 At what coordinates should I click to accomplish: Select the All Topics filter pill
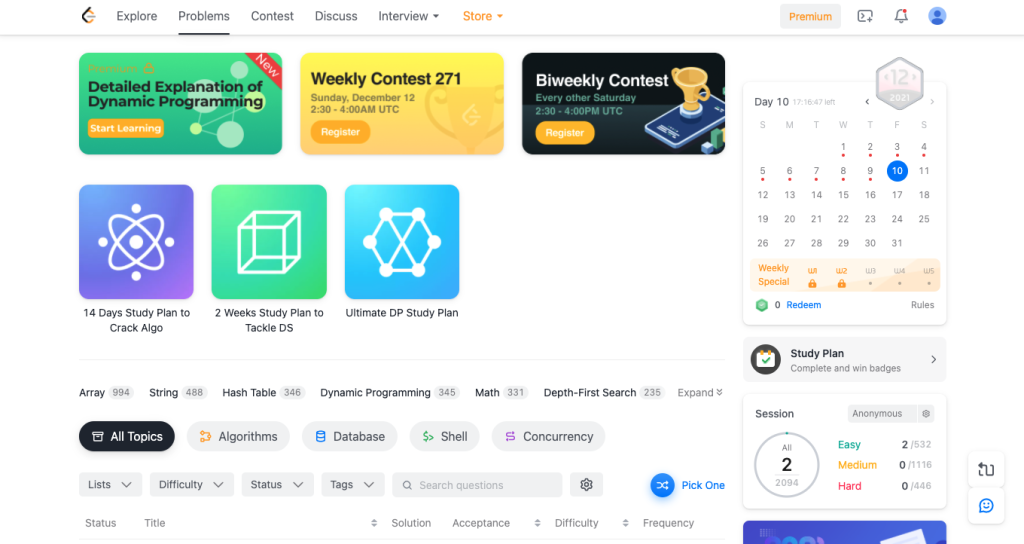click(x=127, y=436)
